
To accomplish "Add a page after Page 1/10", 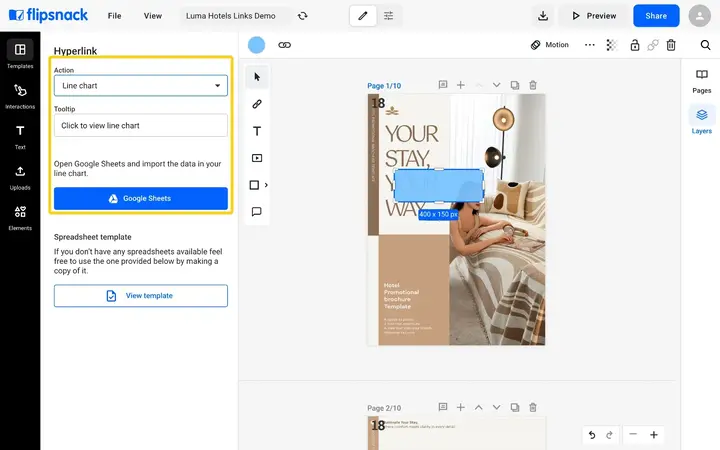I will [x=461, y=85].
